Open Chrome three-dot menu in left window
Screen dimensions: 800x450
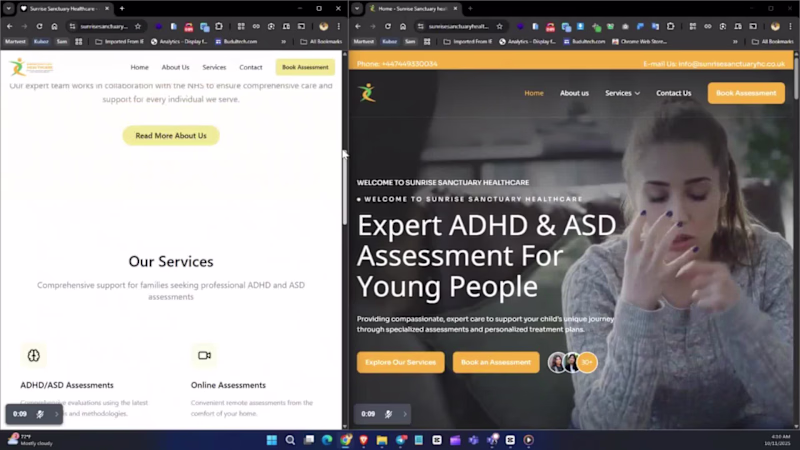(x=339, y=27)
